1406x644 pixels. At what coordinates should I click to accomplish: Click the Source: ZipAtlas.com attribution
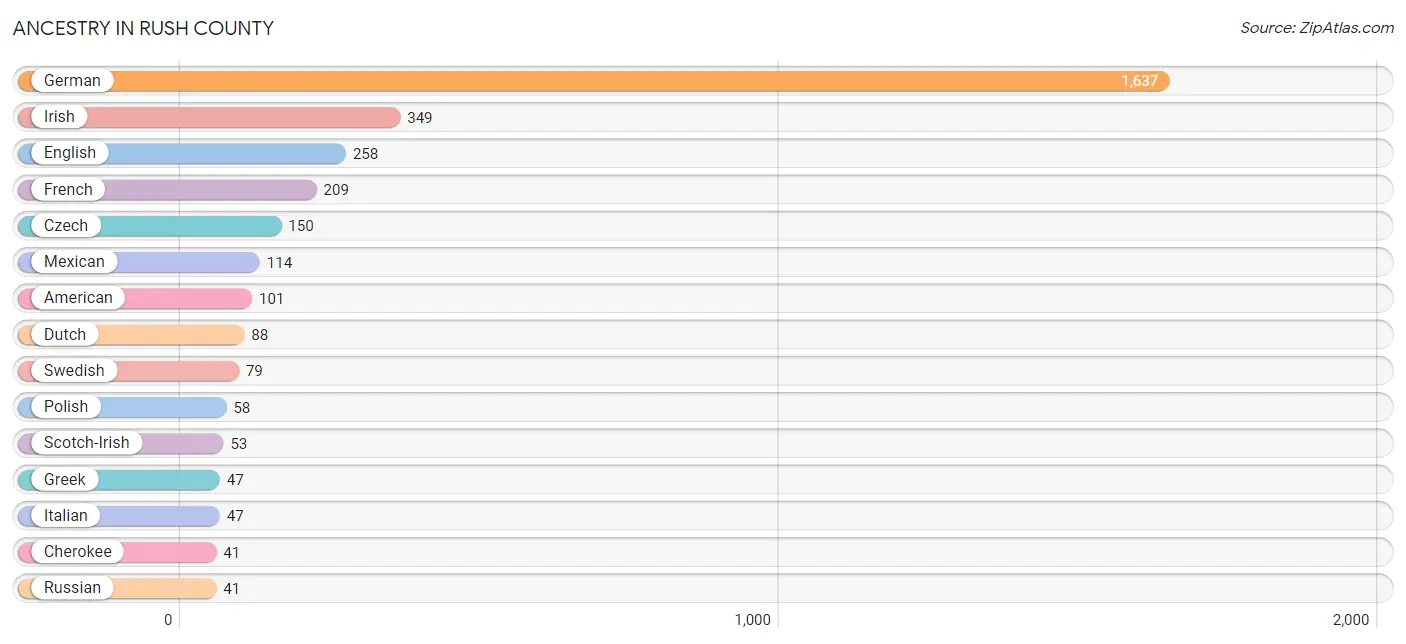pos(1317,28)
